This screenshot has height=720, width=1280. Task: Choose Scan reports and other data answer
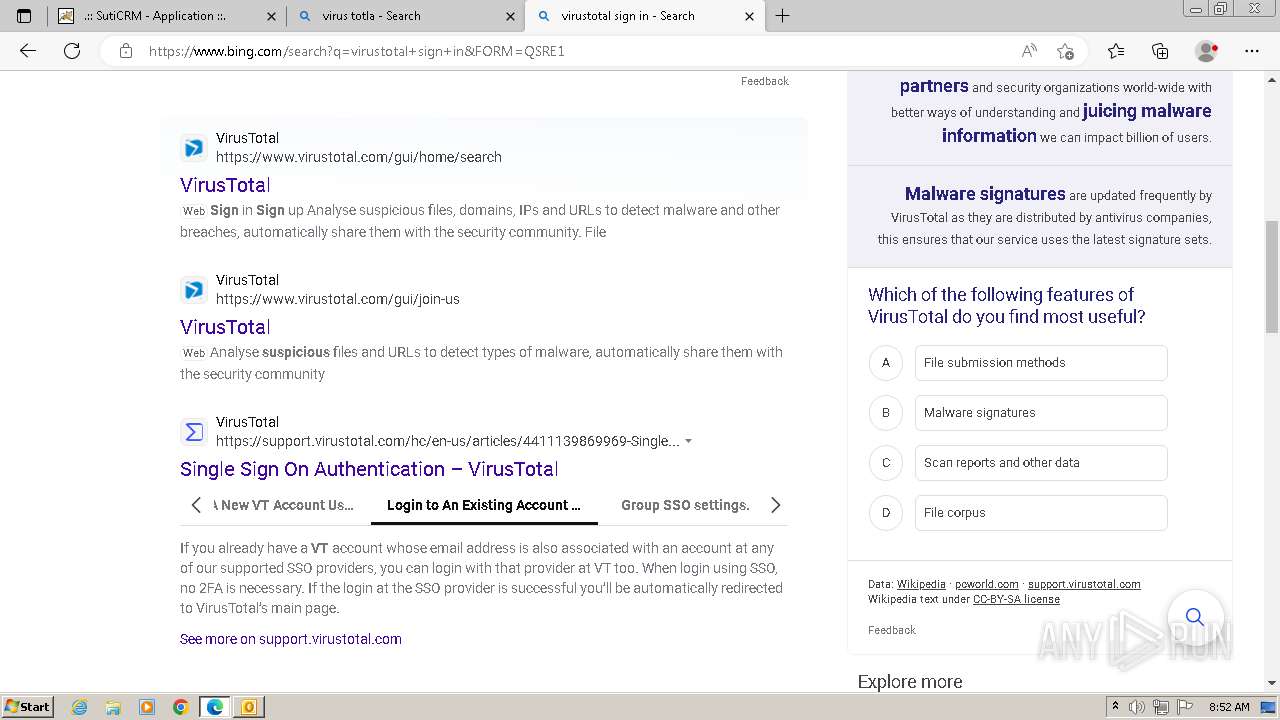point(1041,463)
